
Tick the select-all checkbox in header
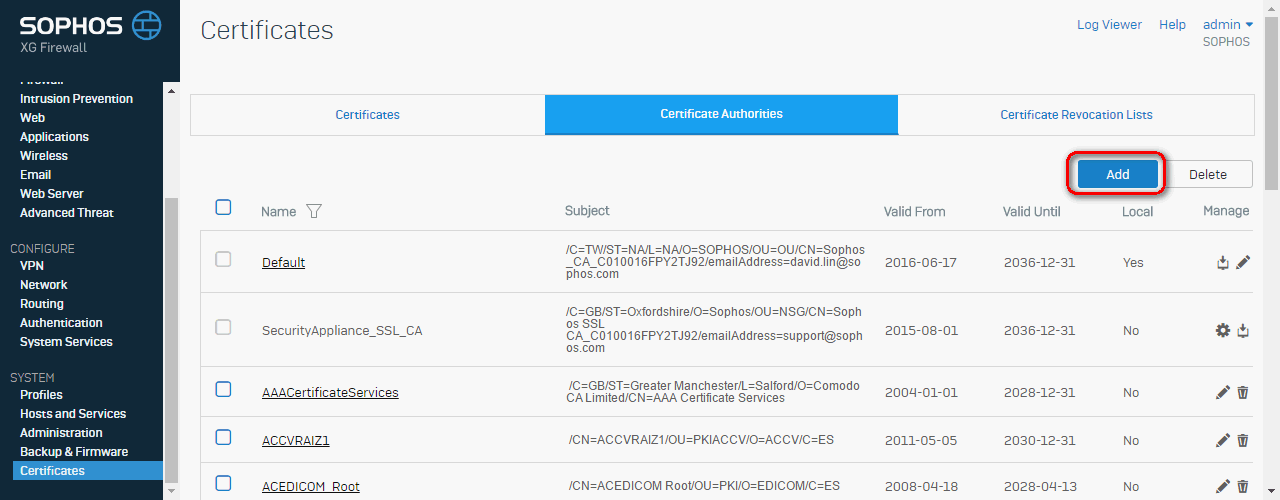click(224, 208)
